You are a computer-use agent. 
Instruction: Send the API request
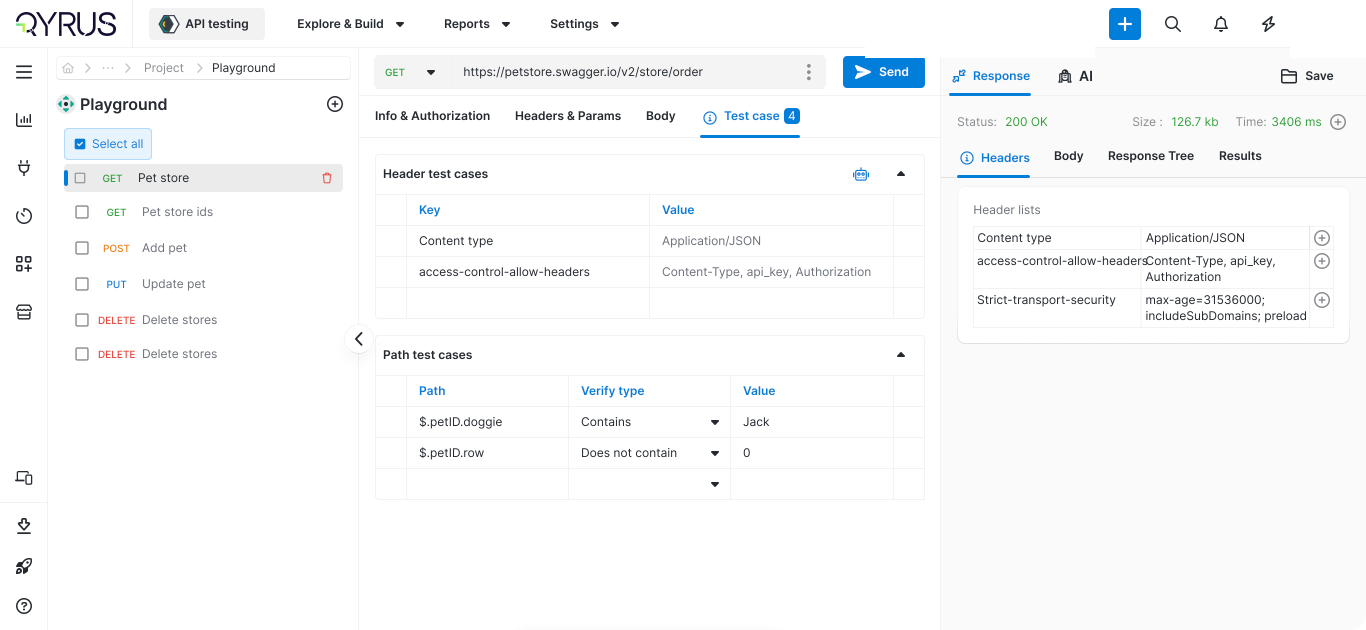[x=884, y=72]
